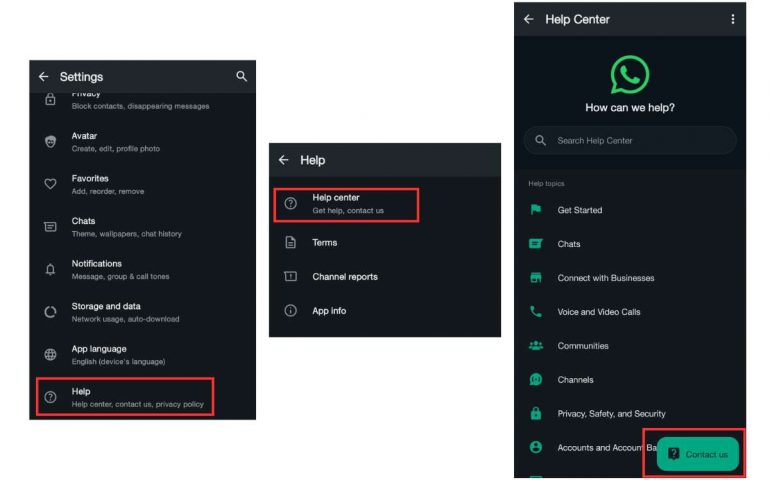Tap the App language globe icon
The height and width of the screenshot is (480, 770).
coord(50,354)
